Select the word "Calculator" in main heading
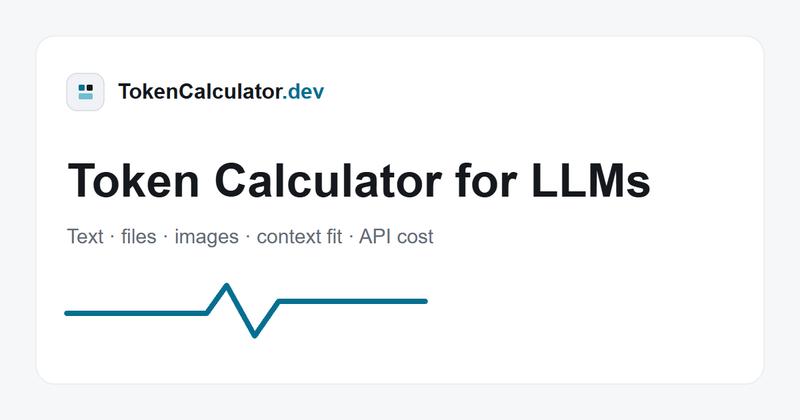Viewport: 800px width, 420px height. tap(328, 180)
